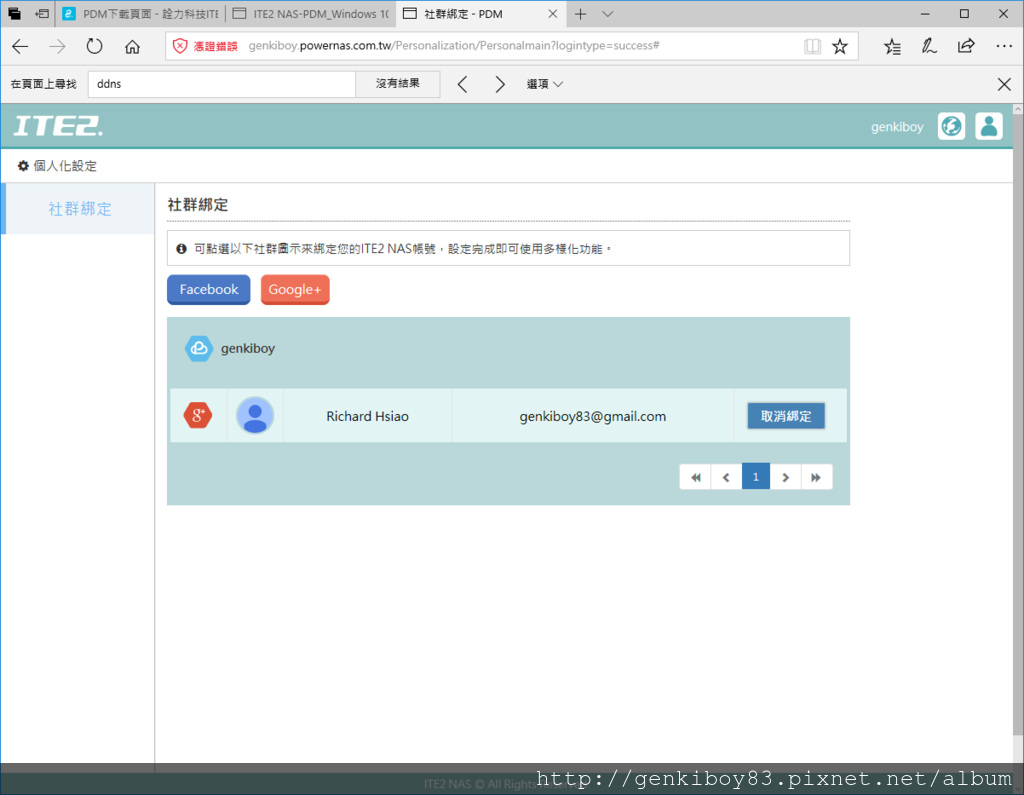Viewport: 1024px width, 795px height.
Task: Click the ITE2 logo
Action: [x=57, y=126]
